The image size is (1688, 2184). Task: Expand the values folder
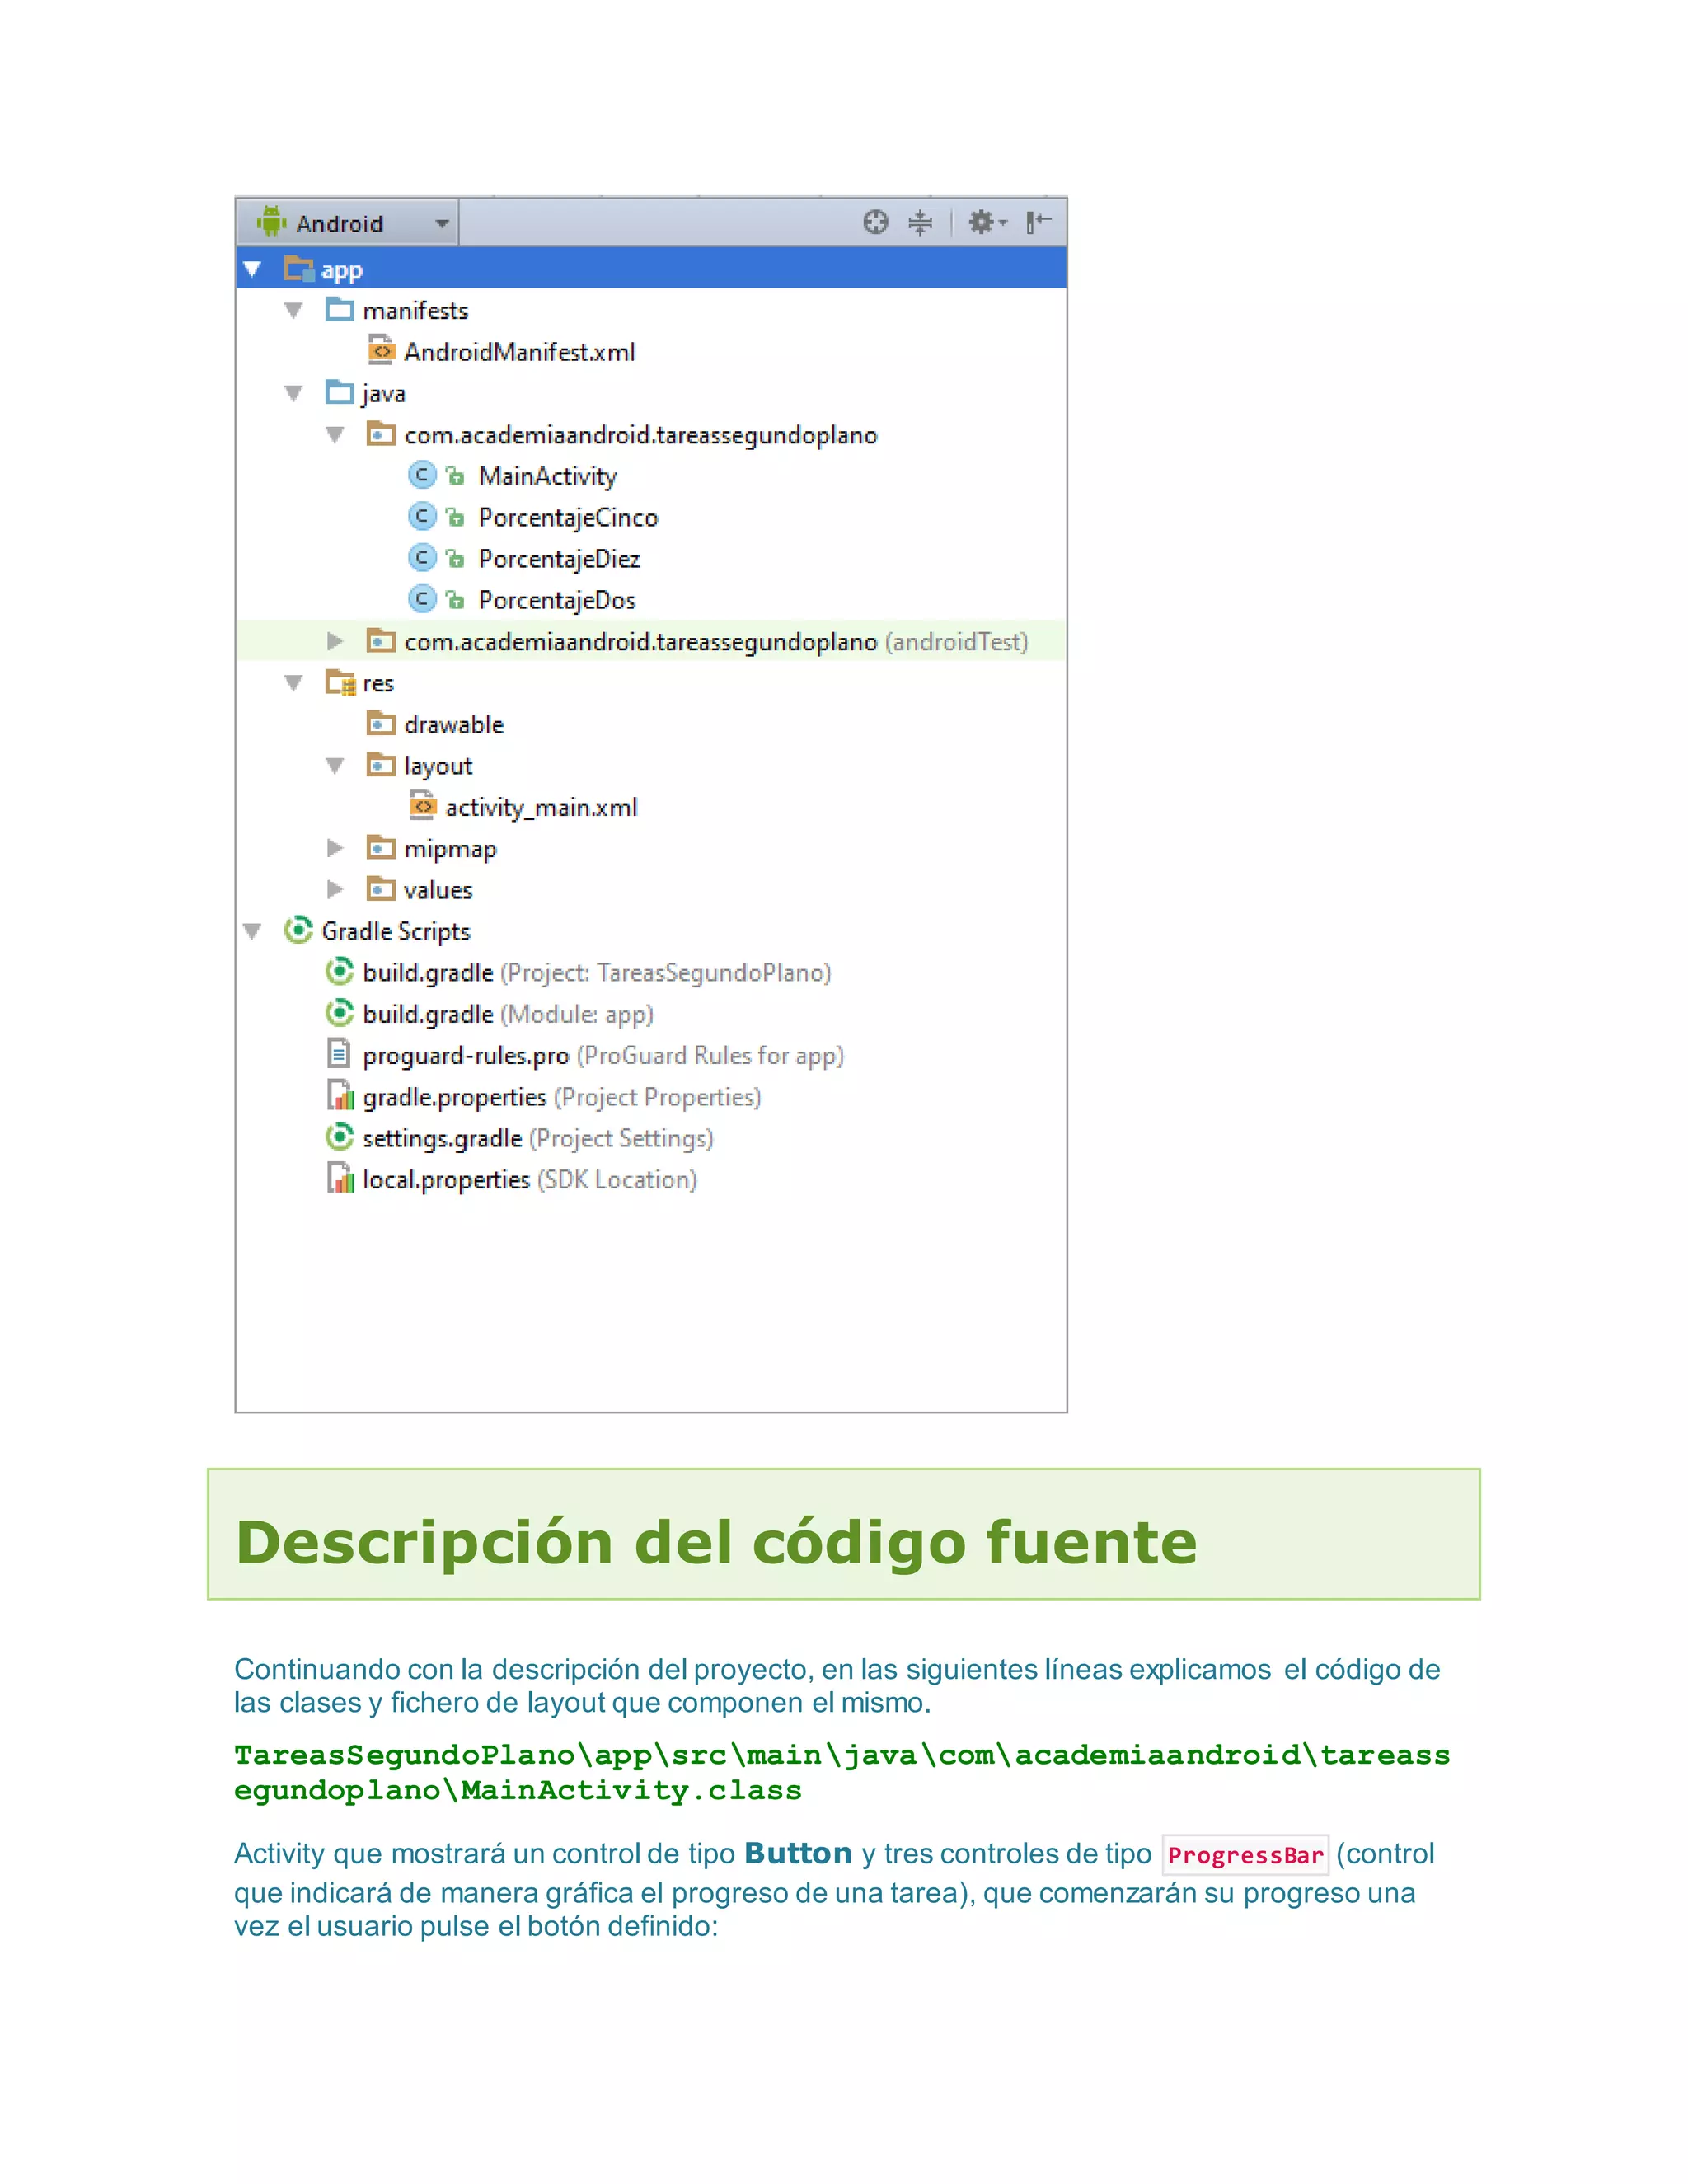pyautogui.click(x=335, y=889)
